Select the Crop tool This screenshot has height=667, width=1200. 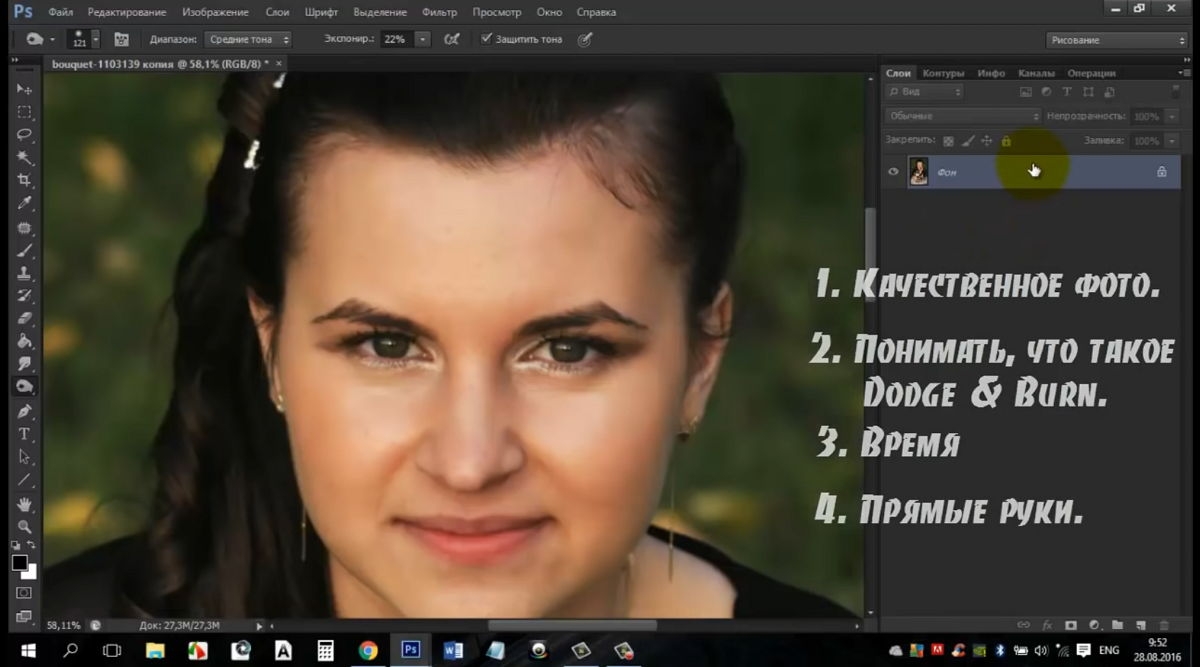pos(25,181)
